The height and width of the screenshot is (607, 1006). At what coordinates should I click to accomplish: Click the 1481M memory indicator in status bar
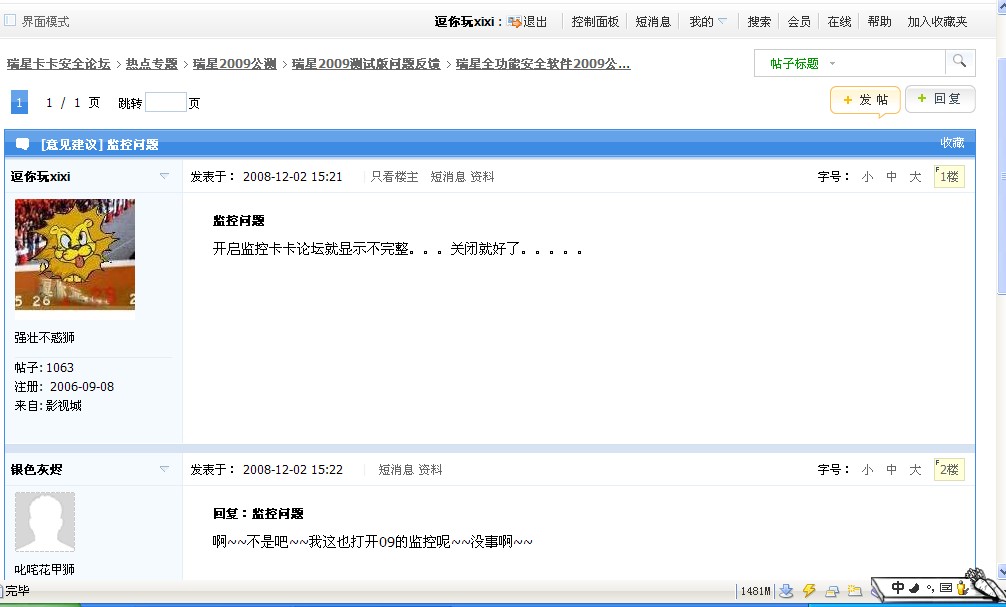pyautogui.click(x=756, y=591)
